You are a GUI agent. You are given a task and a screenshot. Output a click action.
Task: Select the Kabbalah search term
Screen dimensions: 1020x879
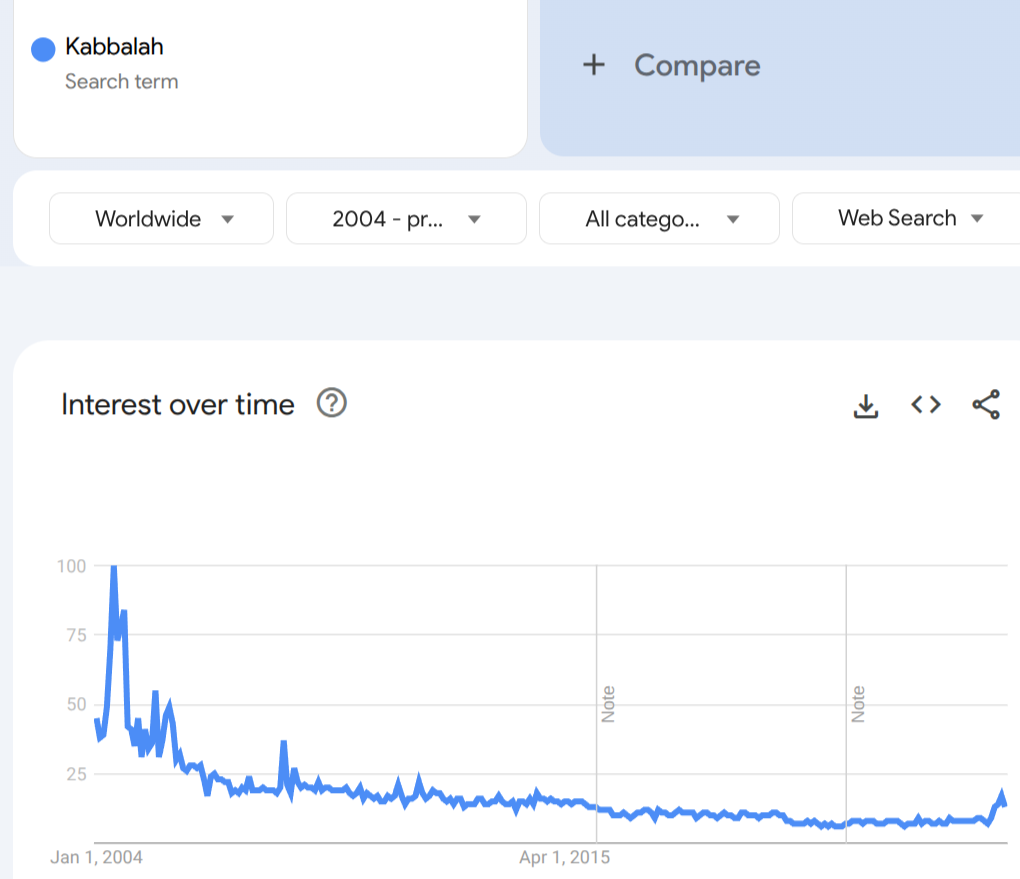[114, 47]
